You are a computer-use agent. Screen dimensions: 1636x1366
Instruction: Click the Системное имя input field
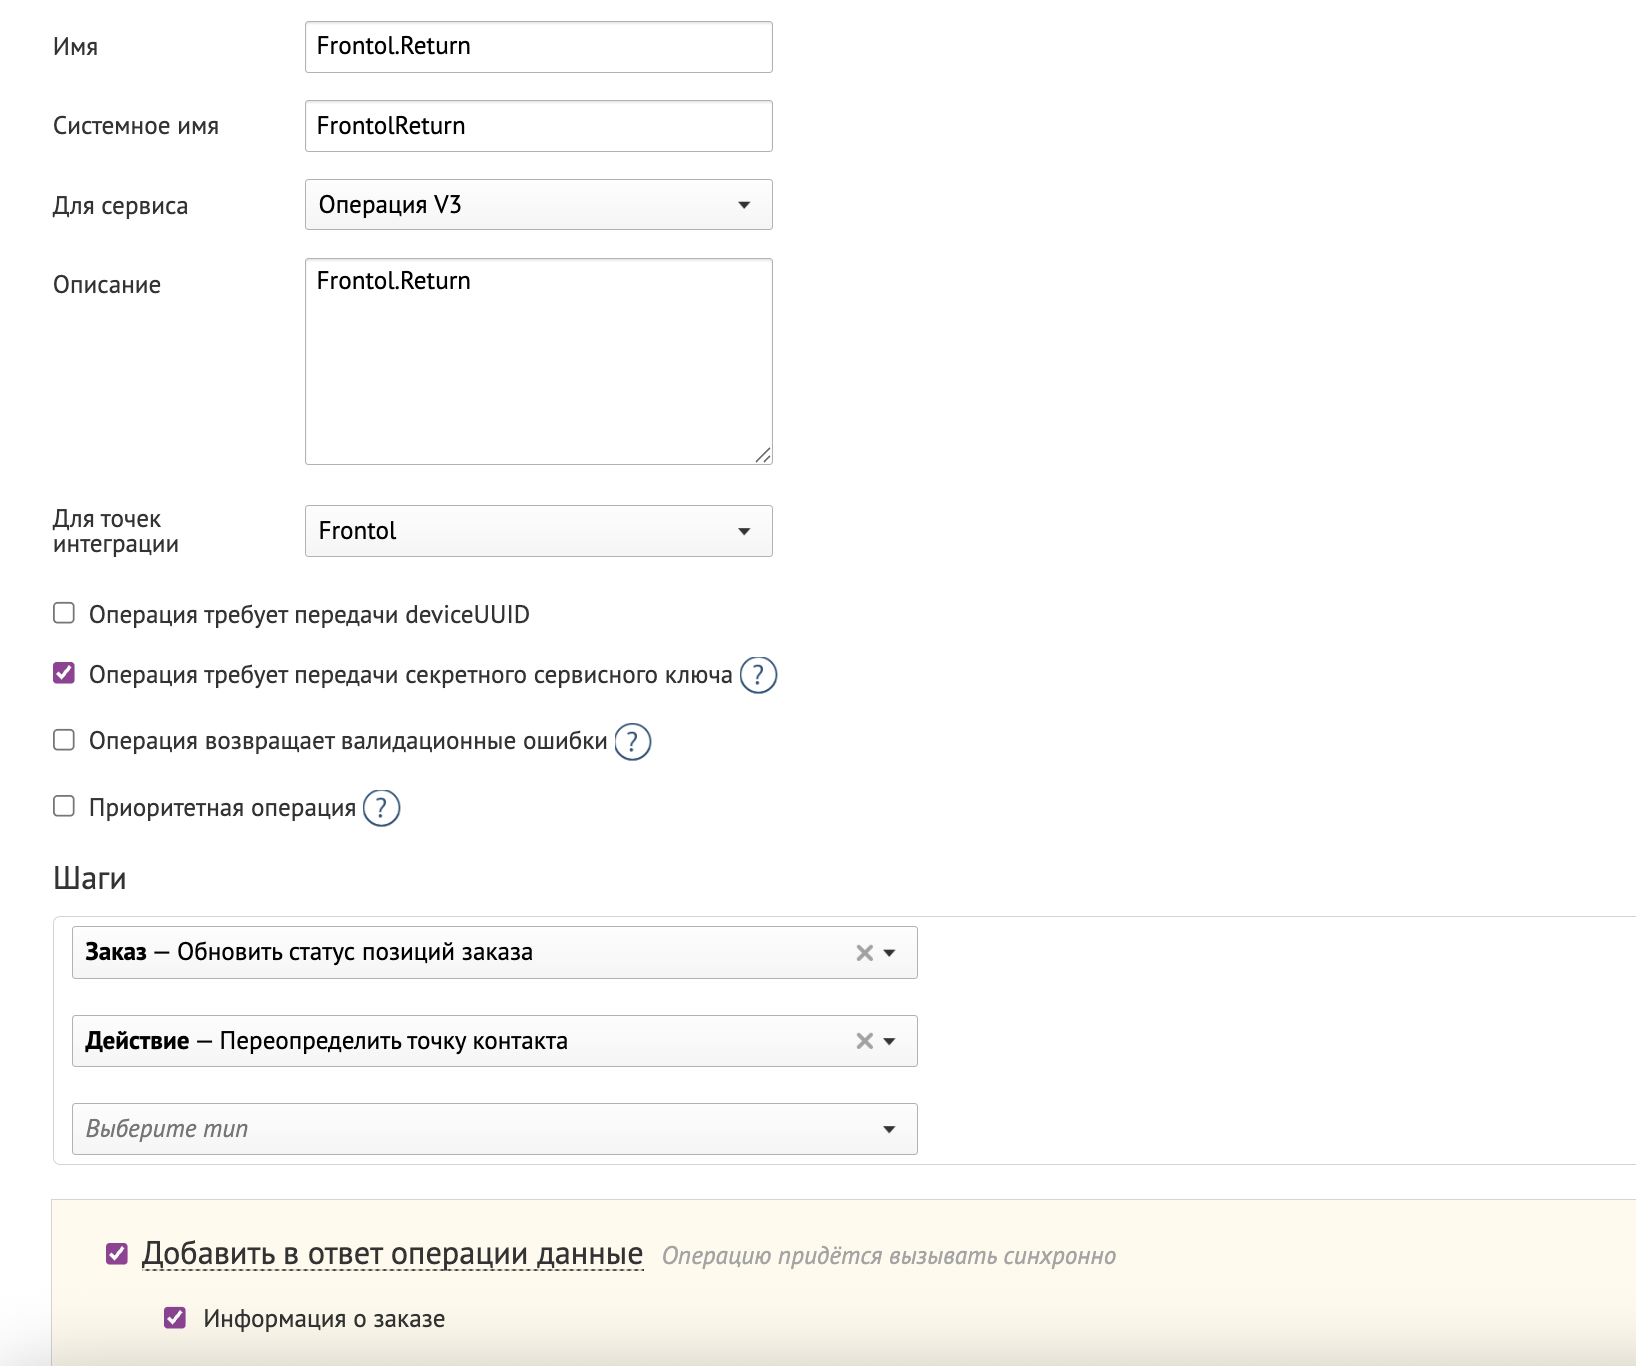click(538, 126)
